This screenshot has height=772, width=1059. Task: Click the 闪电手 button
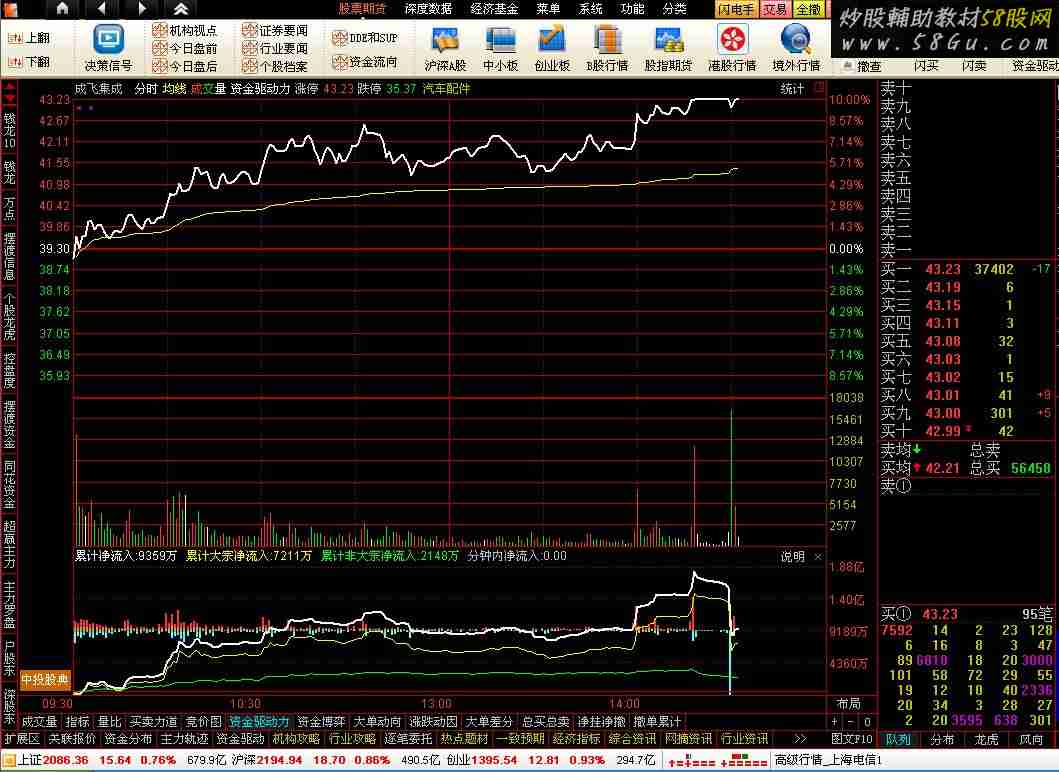point(736,9)
